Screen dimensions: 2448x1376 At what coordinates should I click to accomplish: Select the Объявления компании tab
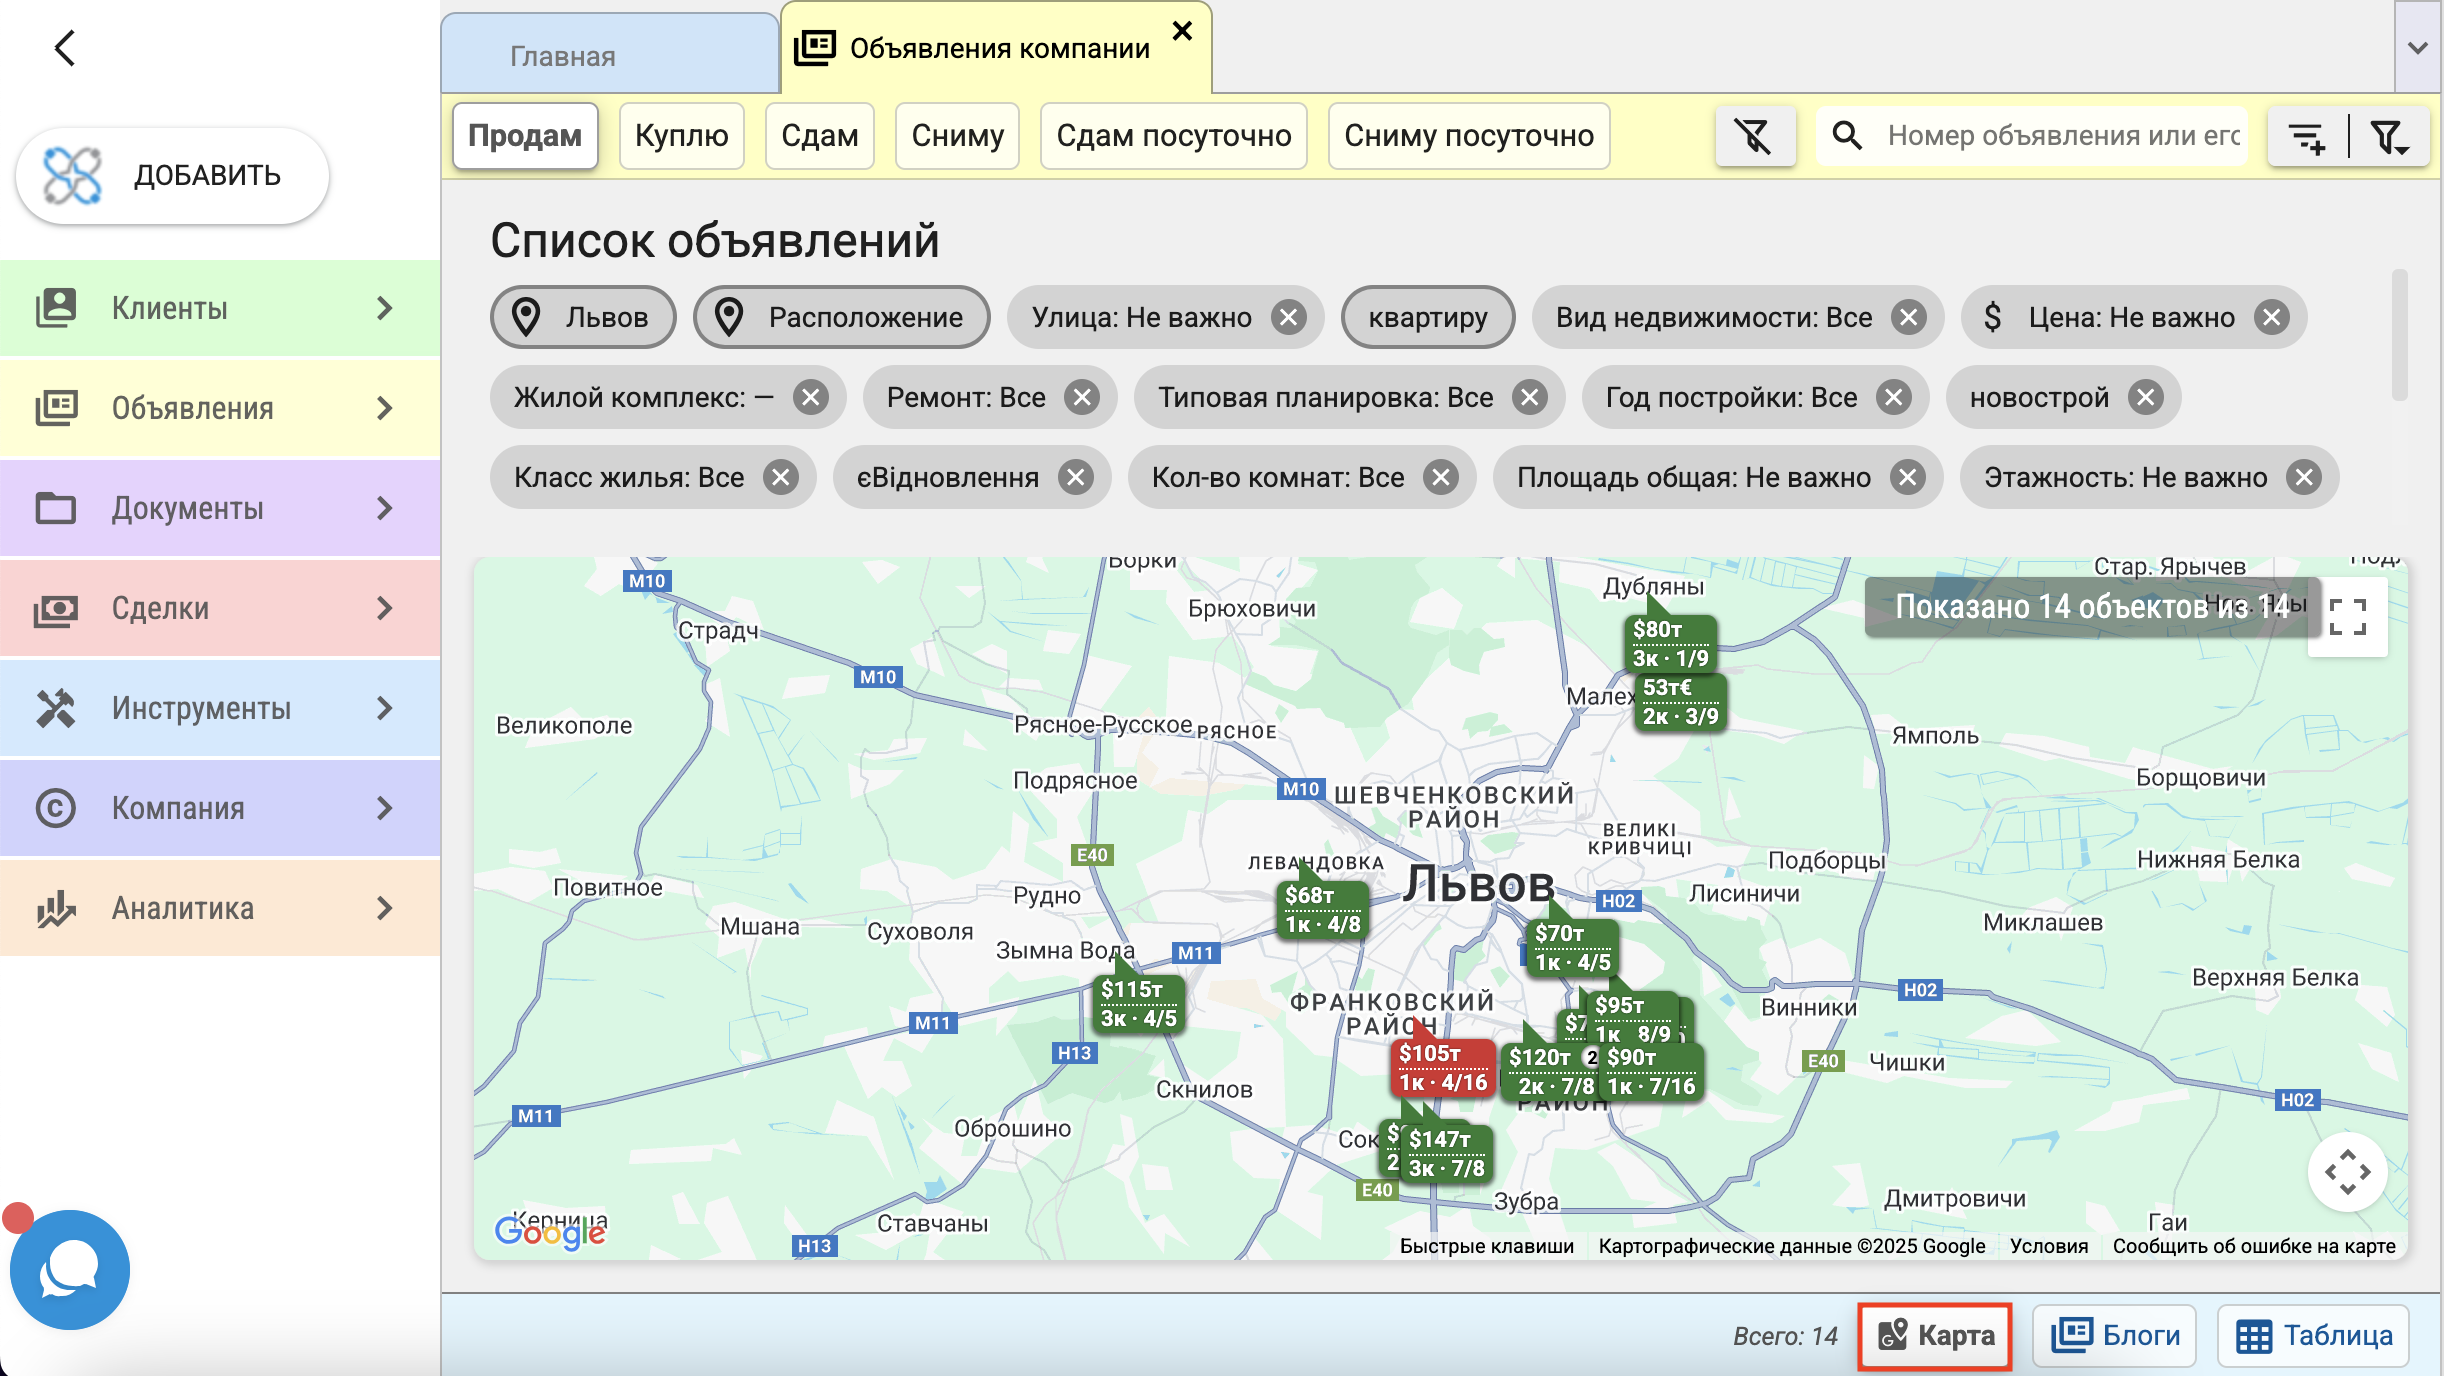[x=996, y=48]
